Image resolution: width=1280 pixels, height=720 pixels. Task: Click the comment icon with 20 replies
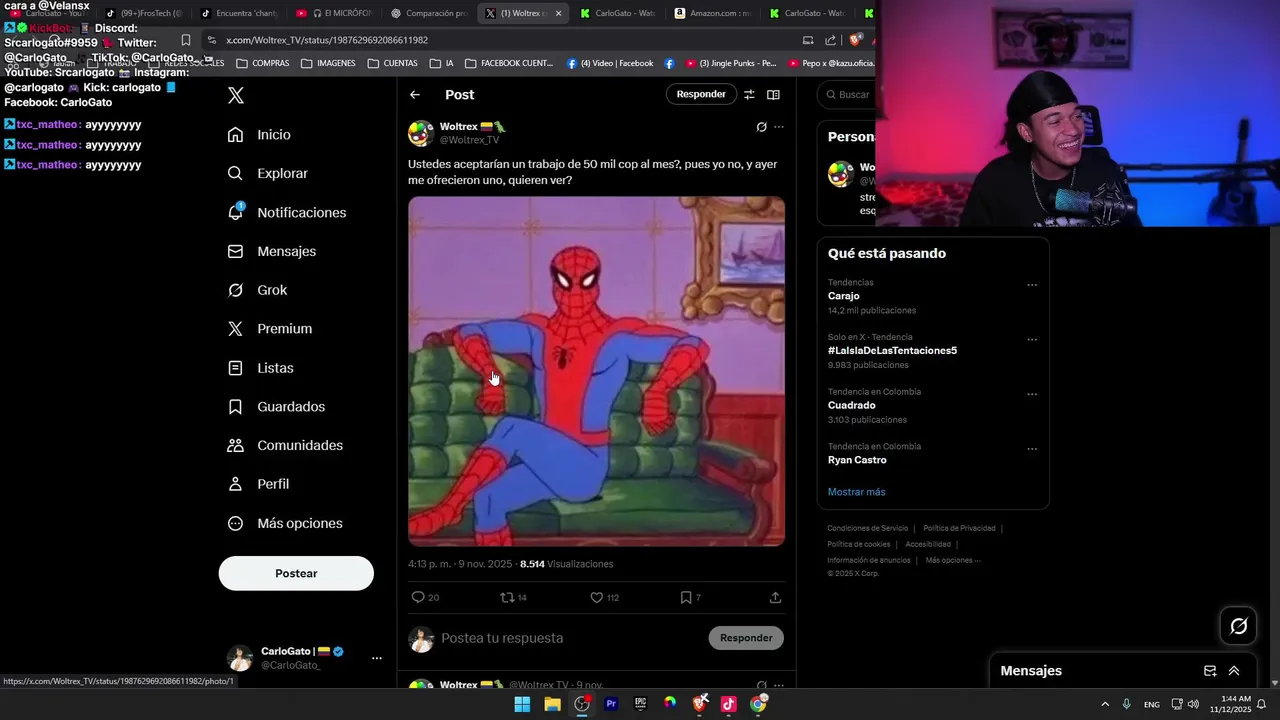point(418,597)
